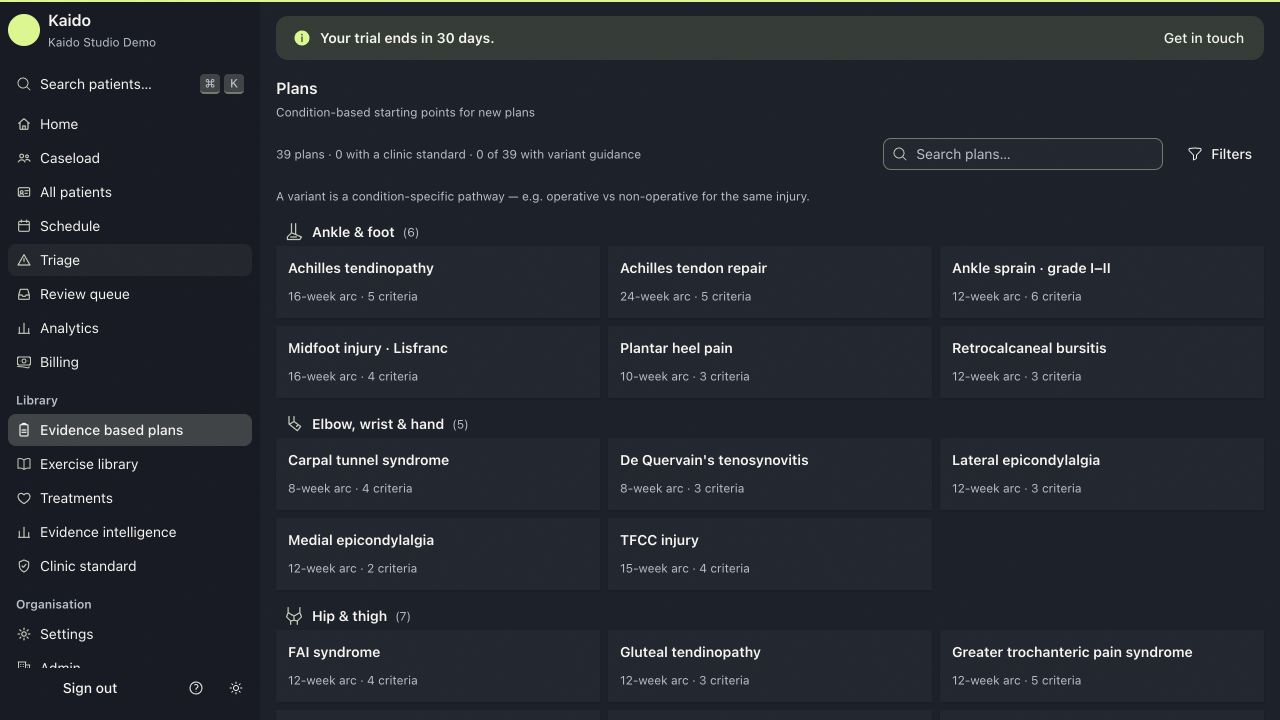Click the Filters funnel icon
Viewport: 1280px width, 720px height.
click(x=1194, y=154)
